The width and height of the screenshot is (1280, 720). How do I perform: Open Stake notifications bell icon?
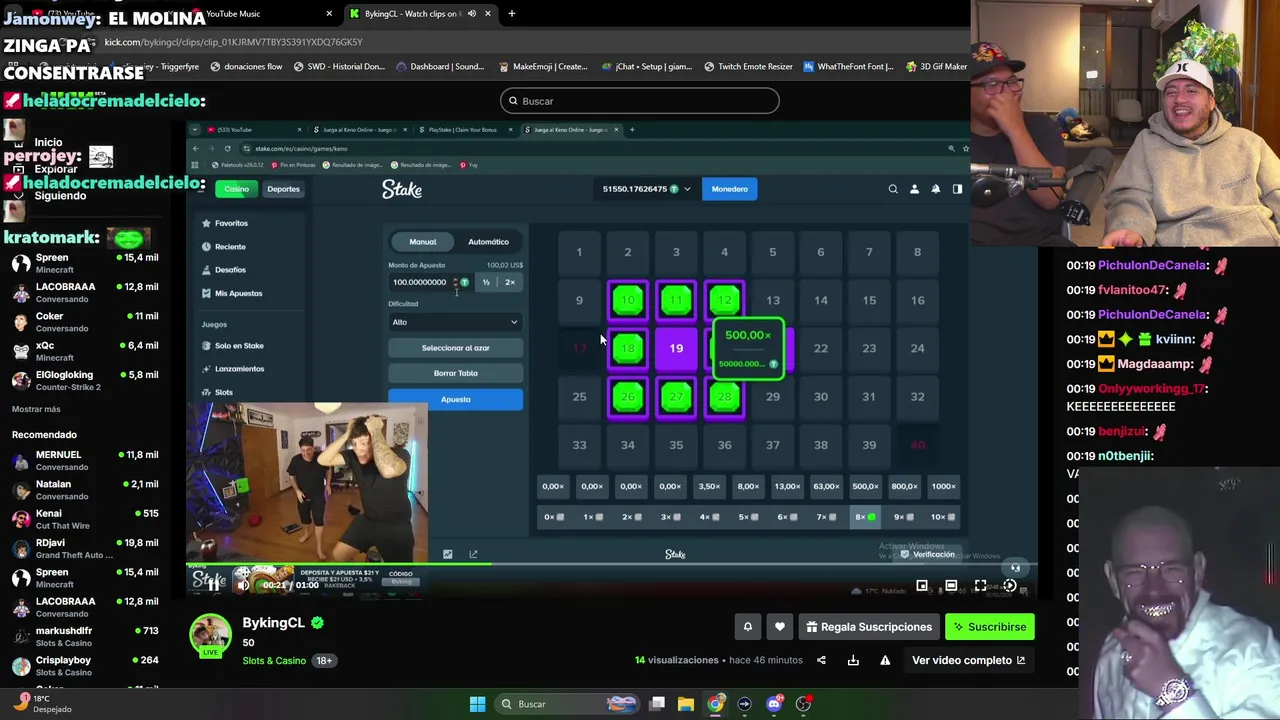pos(936,189)
